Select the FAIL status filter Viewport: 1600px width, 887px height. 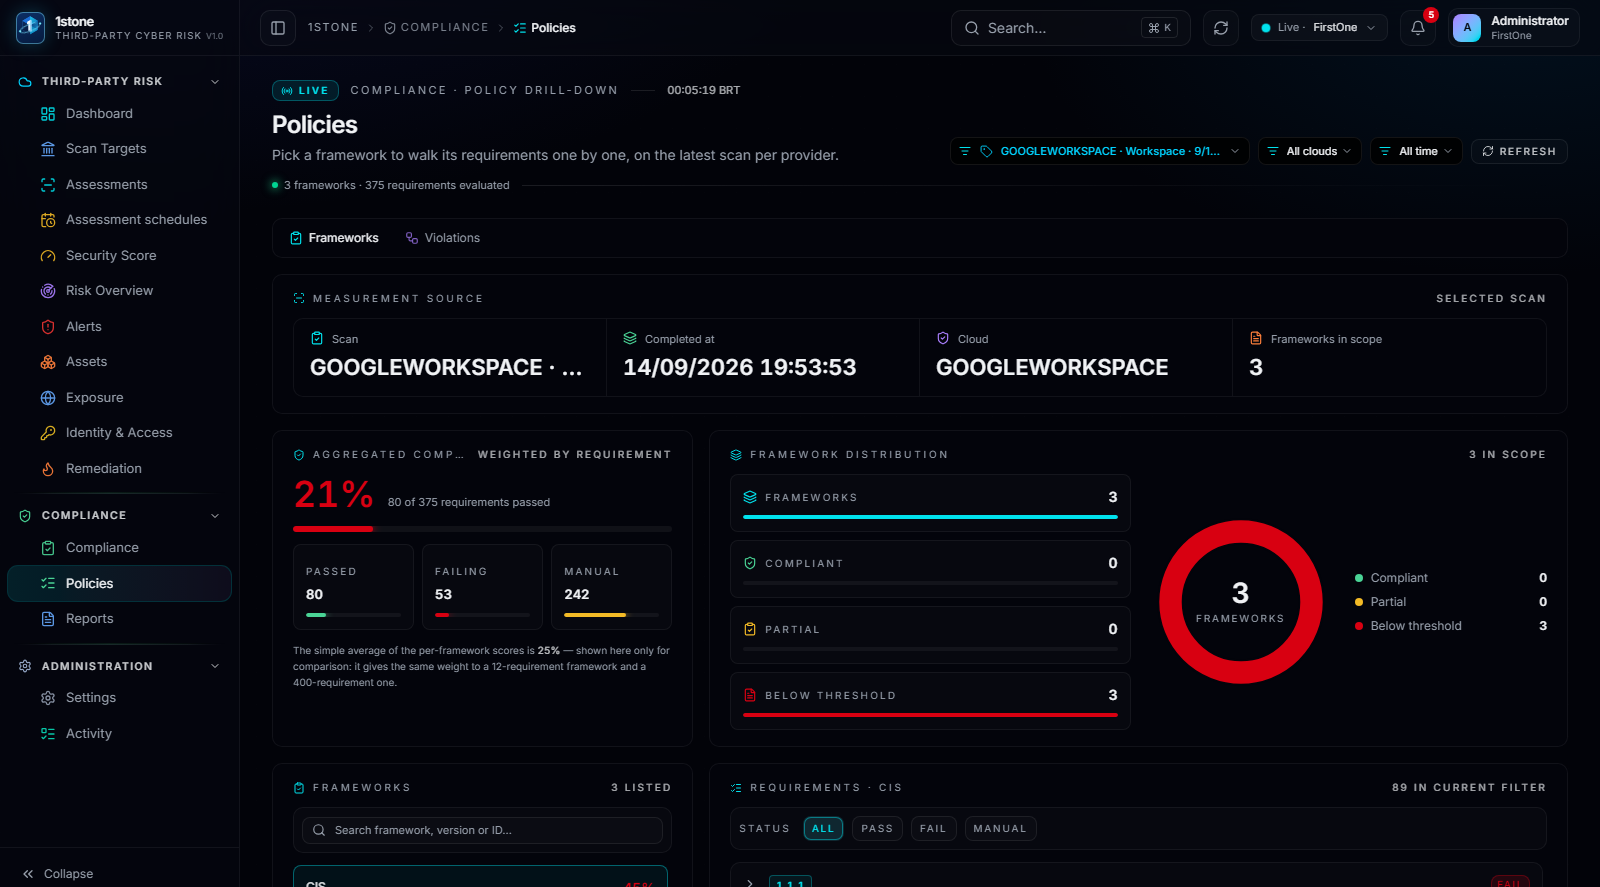click(933, 829)
